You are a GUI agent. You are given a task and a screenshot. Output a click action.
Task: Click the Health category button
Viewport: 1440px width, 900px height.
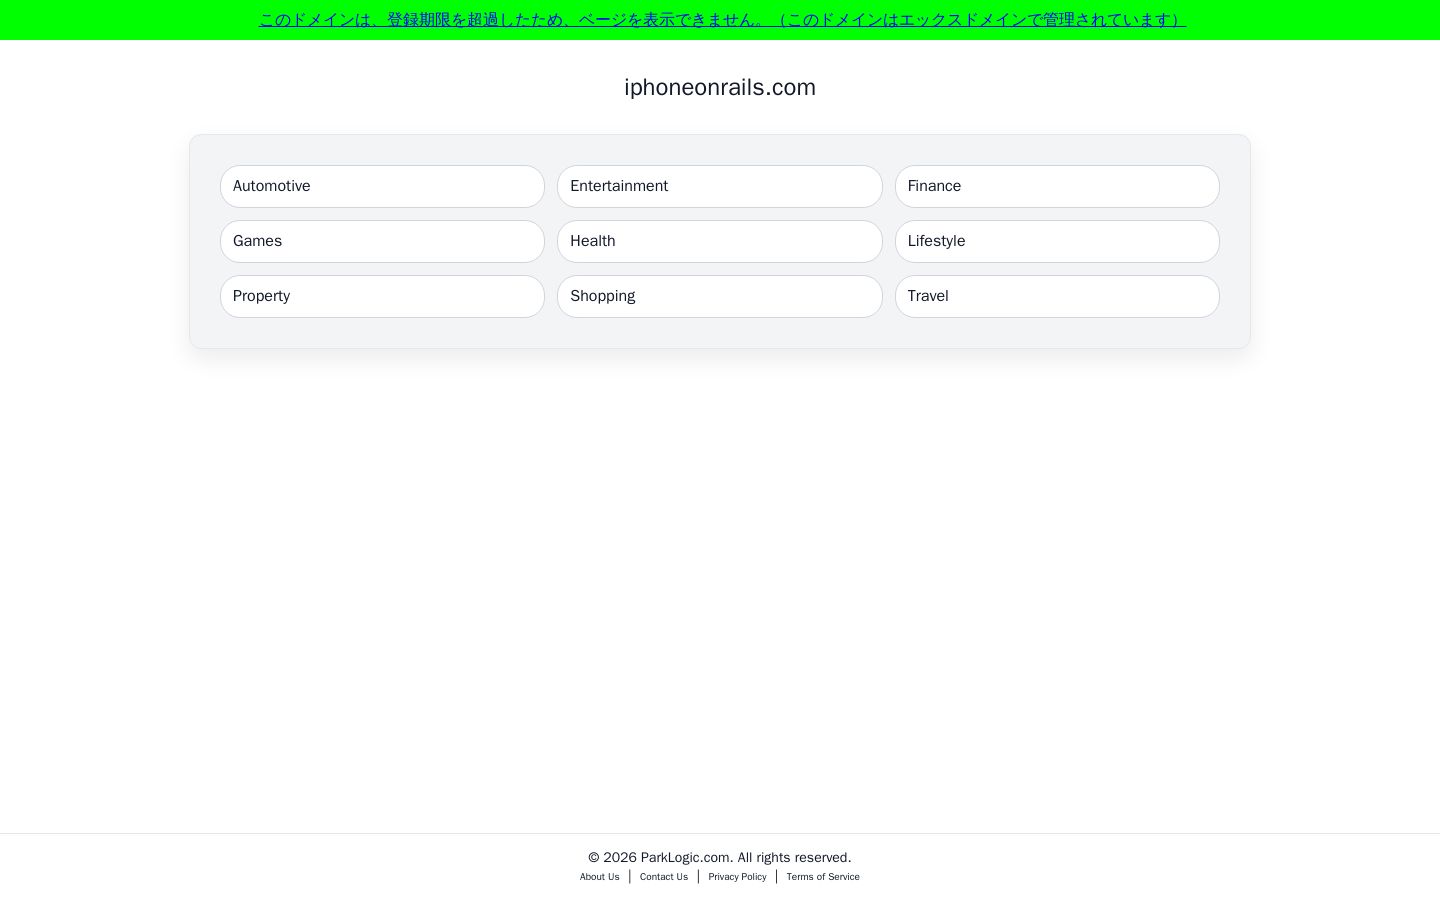click(x=720, y=241)
